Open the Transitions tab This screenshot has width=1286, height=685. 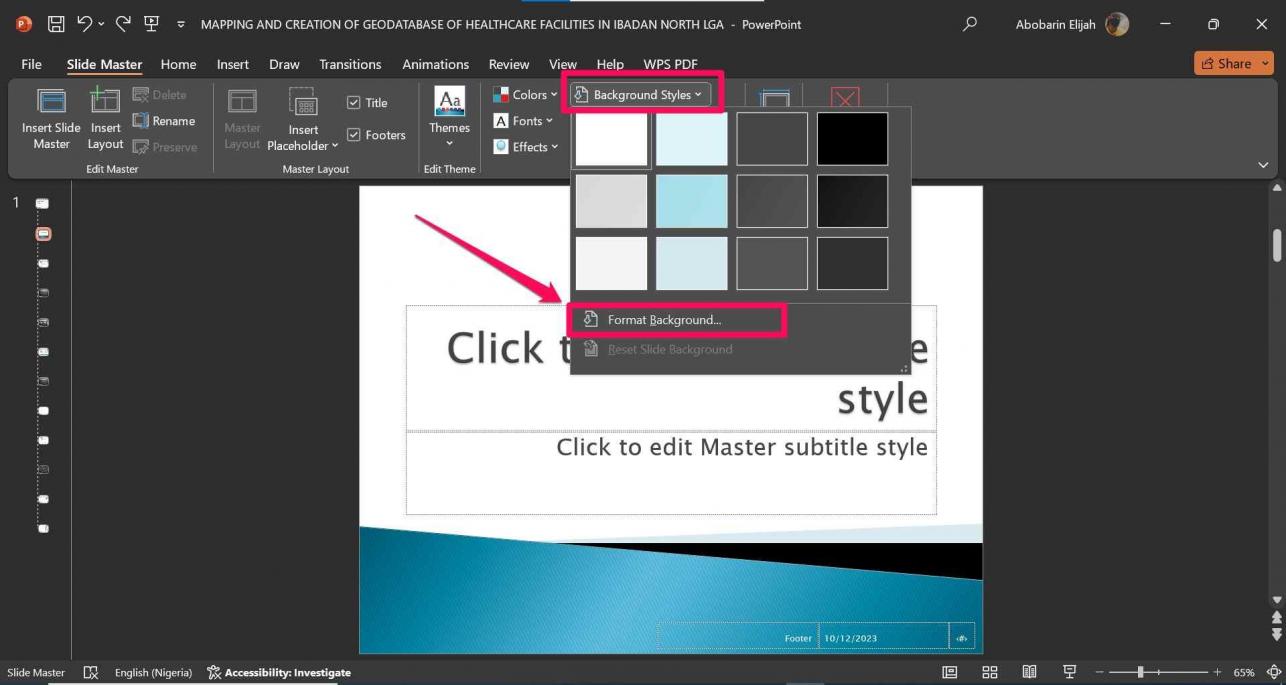point(350,64)
